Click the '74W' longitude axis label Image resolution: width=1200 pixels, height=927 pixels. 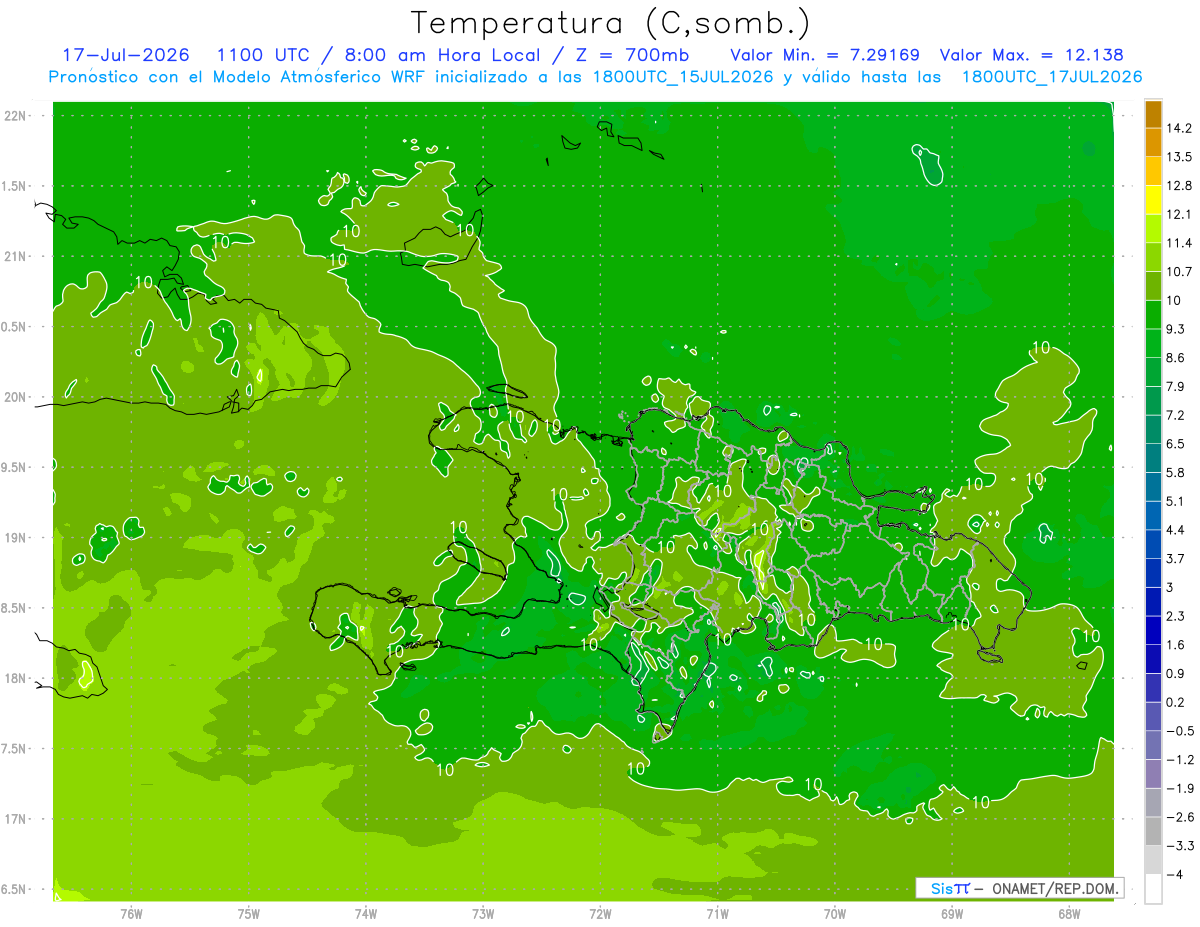365,914
